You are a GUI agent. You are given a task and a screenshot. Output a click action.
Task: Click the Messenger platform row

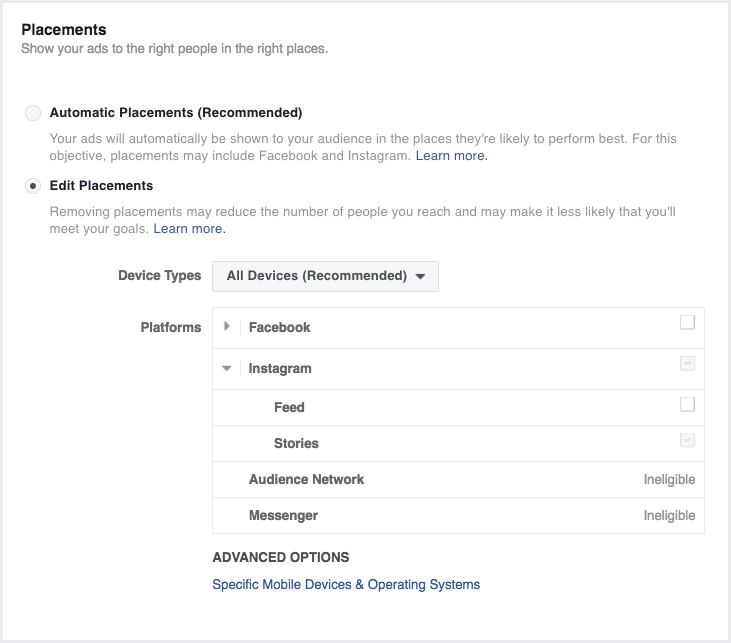283,515
